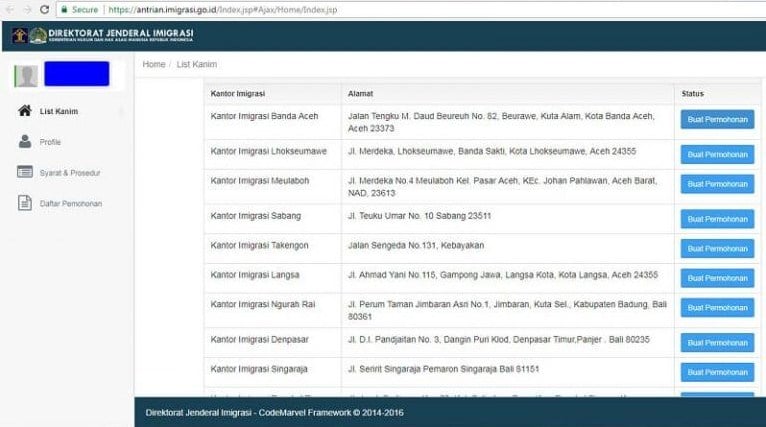Click the Jalan Tengku M. Daud Beureuh address

501,122
